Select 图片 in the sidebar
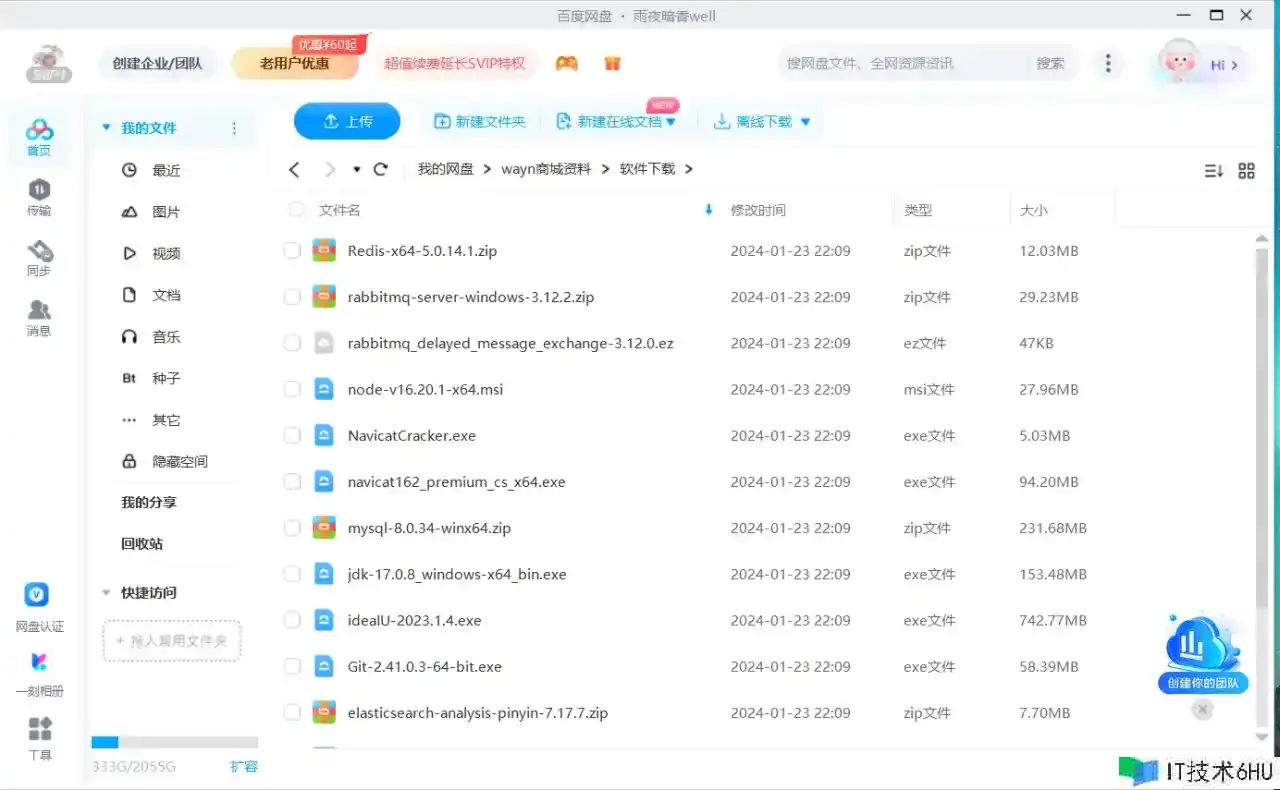 (166, 212)
